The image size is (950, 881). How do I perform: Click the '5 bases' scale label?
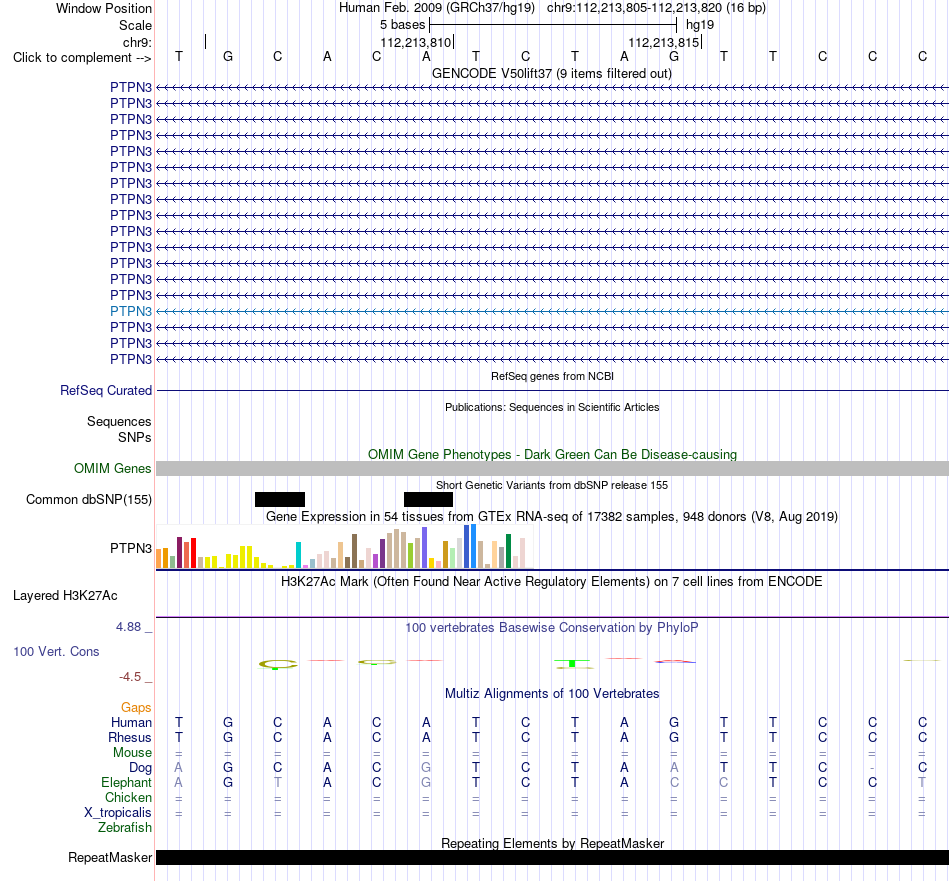pos(402,25)
